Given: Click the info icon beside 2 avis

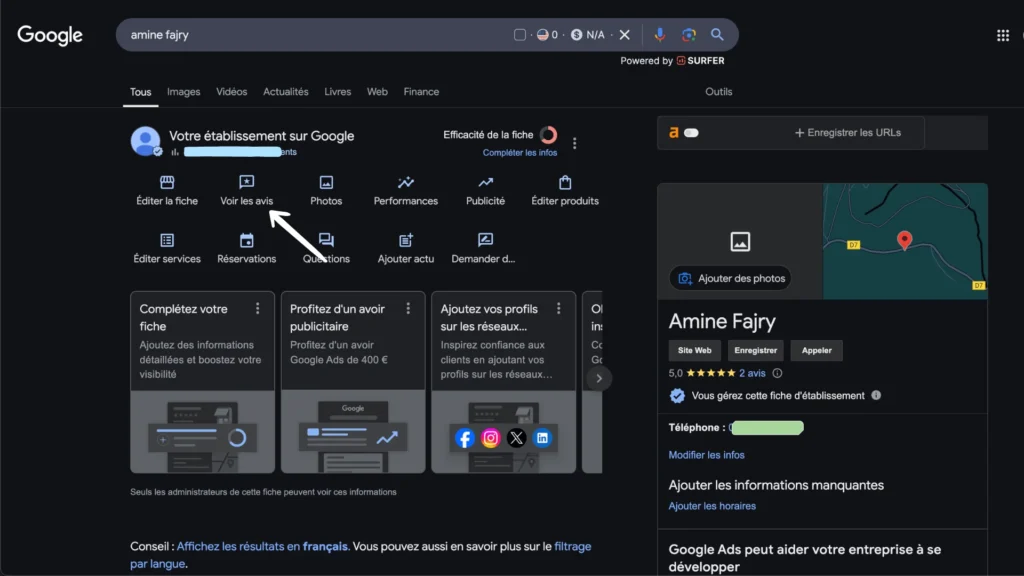Looking at the screenshot, I should pyautogui.click(x=777, y=373).
